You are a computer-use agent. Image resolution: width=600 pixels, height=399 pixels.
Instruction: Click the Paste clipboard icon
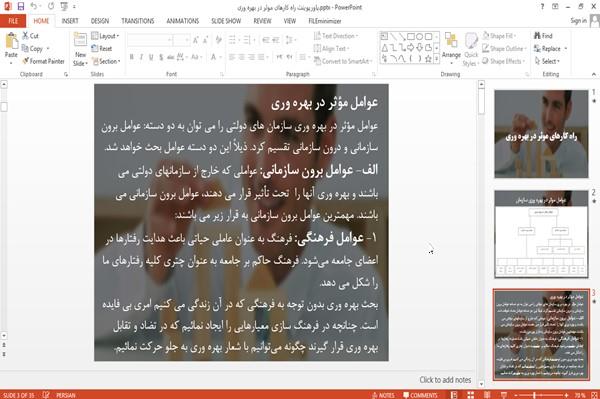click(x=11, y=41)
